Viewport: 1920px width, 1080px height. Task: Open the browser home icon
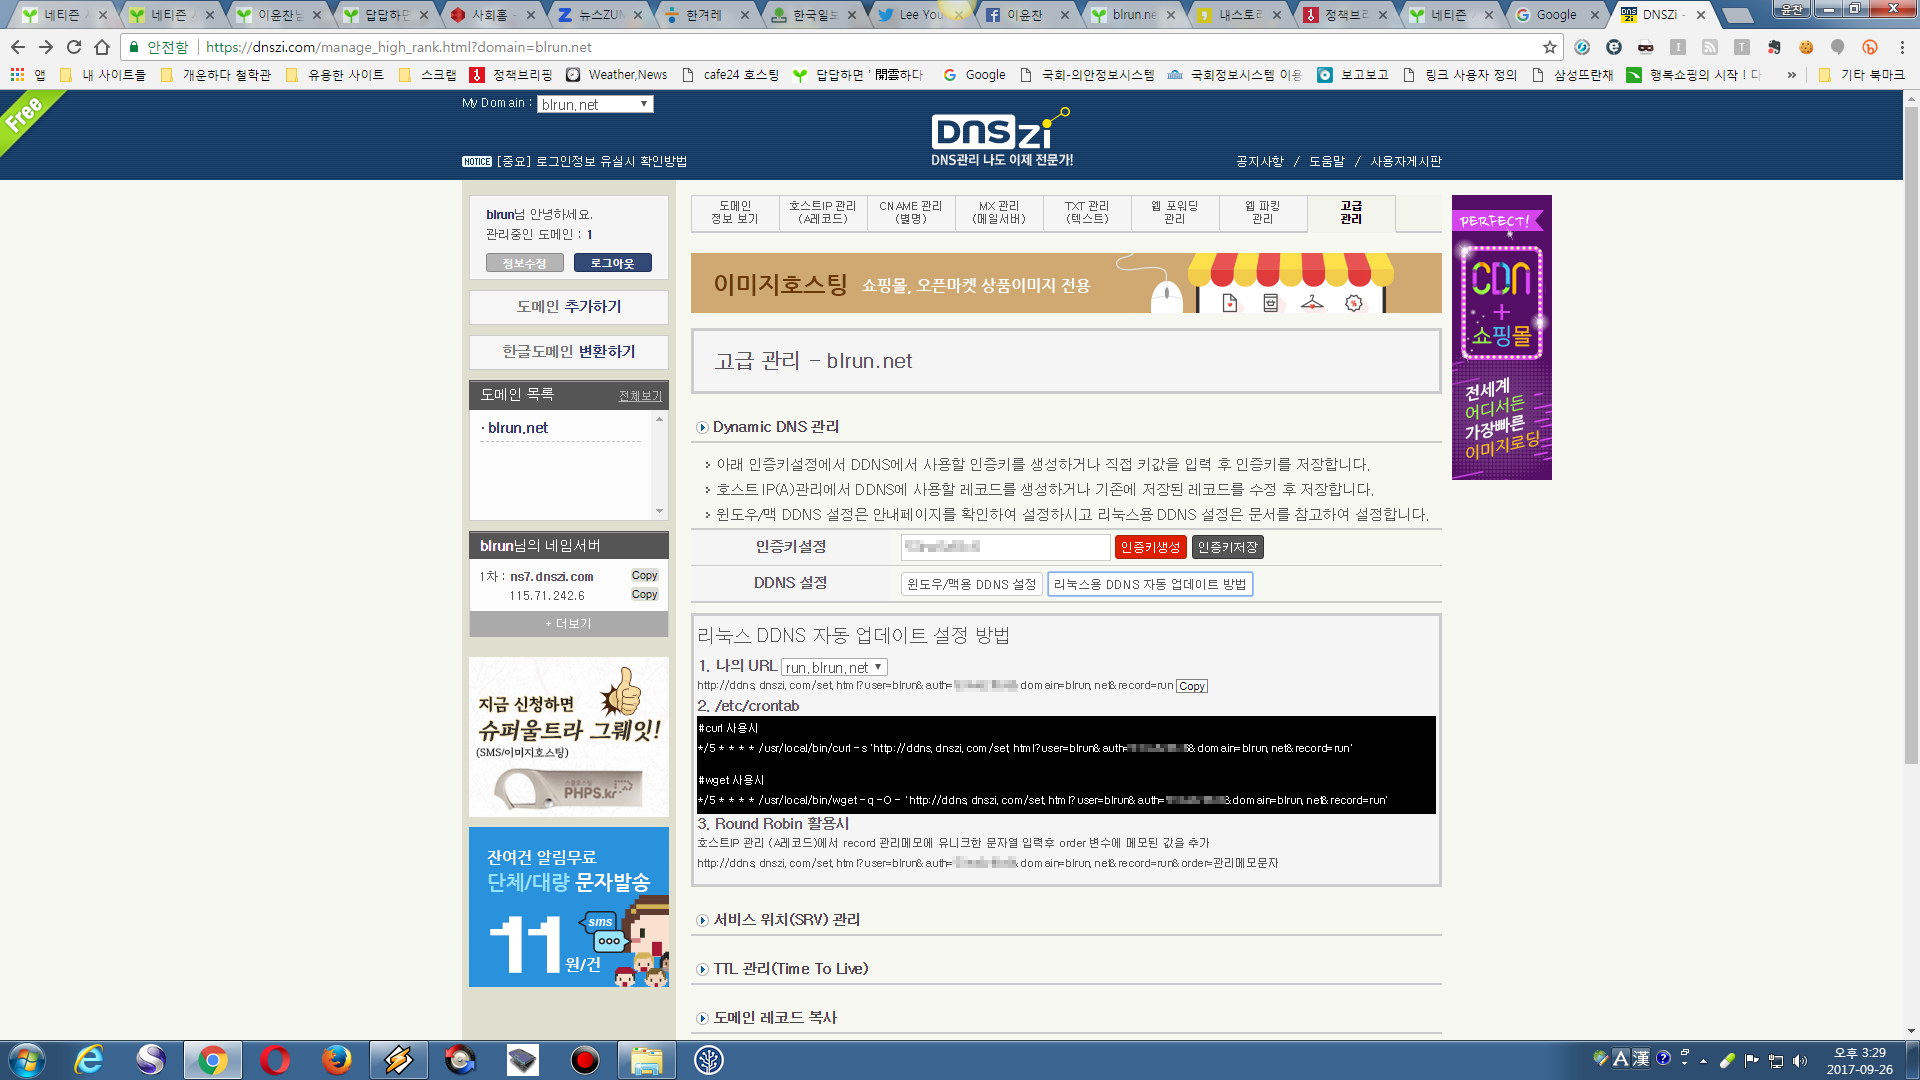click(x=102, y=47)
